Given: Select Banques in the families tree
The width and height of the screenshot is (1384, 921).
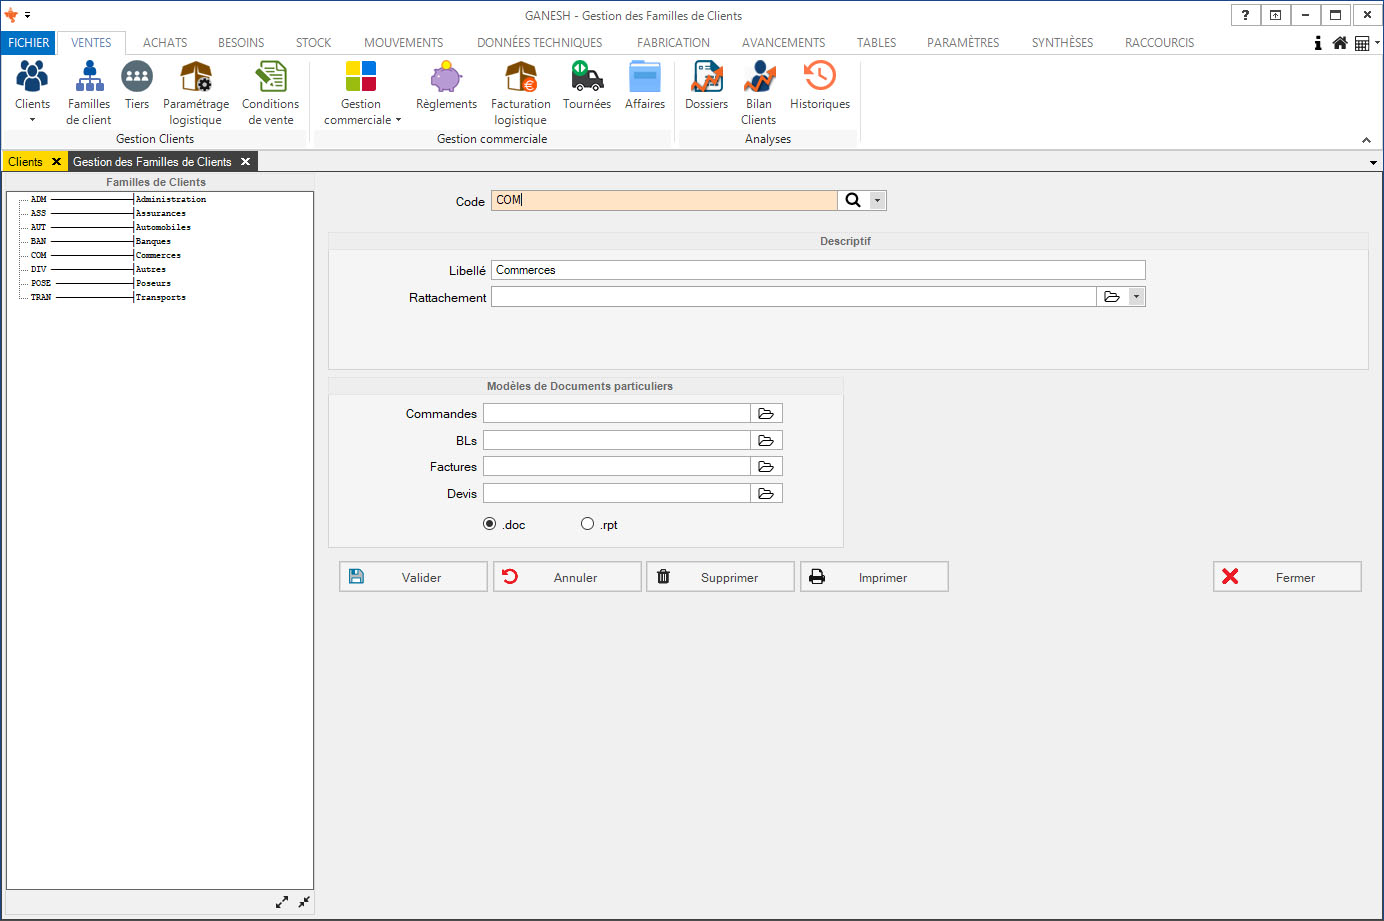Looking at the screenshot, I should click(153, 241).
